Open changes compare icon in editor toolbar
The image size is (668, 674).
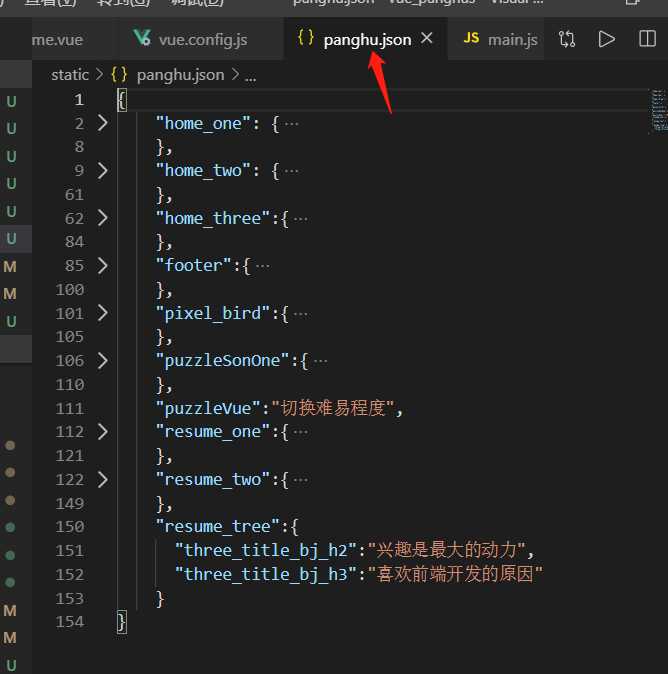click(x=567, y=39)
